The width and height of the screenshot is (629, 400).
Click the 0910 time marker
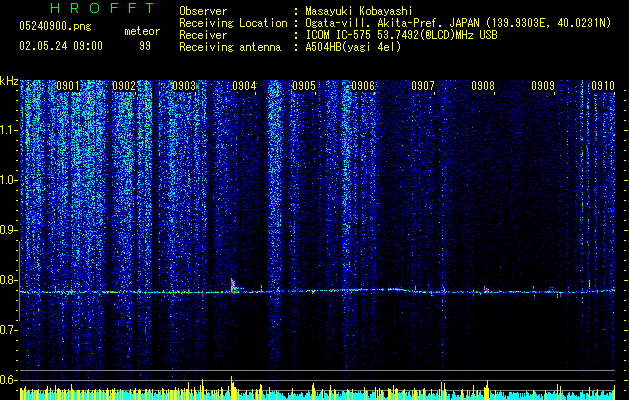click(603, 86)
